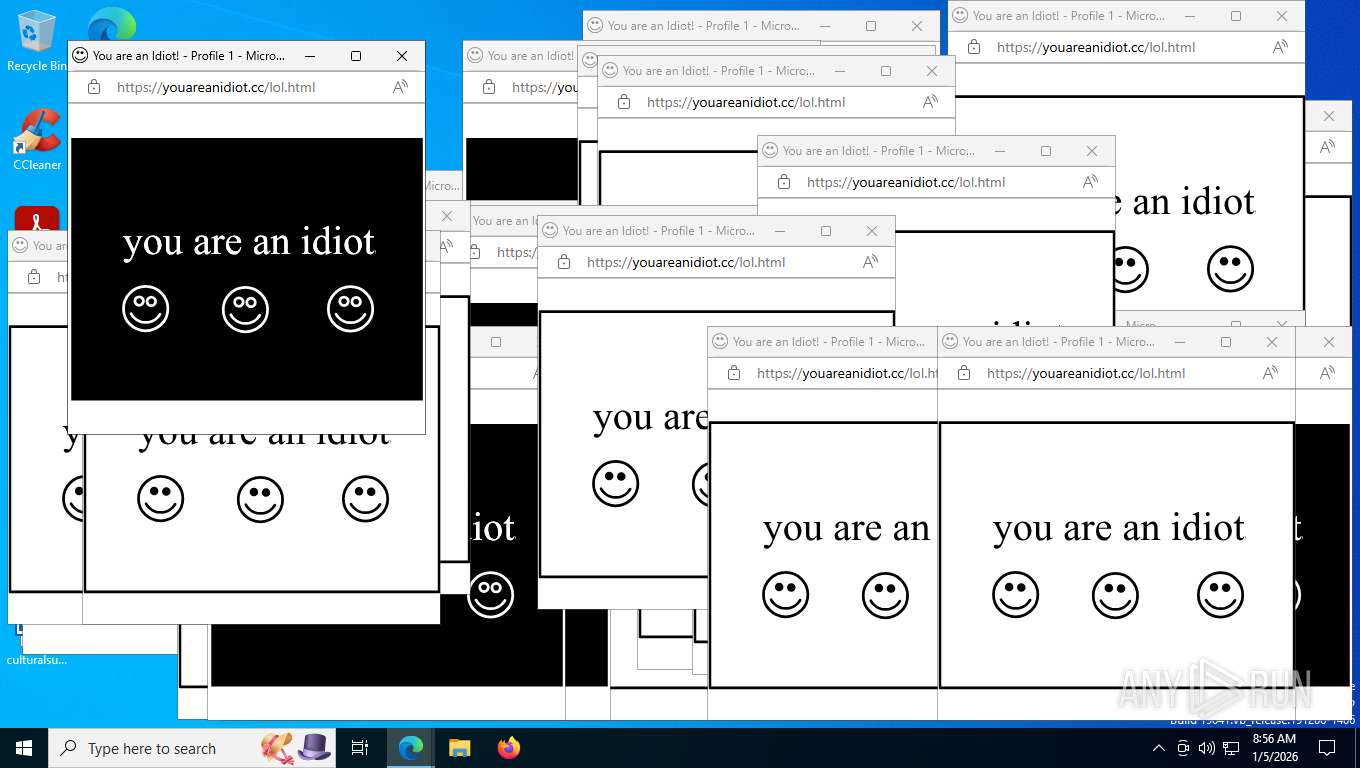Screen dimensions: 1360x768
Task: Click middle white smiley on front black page
Action: tap(246, 309)
